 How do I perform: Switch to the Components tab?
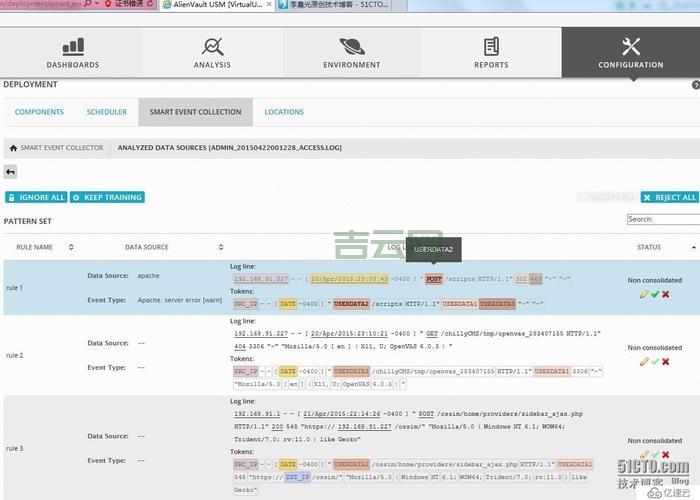39,112
